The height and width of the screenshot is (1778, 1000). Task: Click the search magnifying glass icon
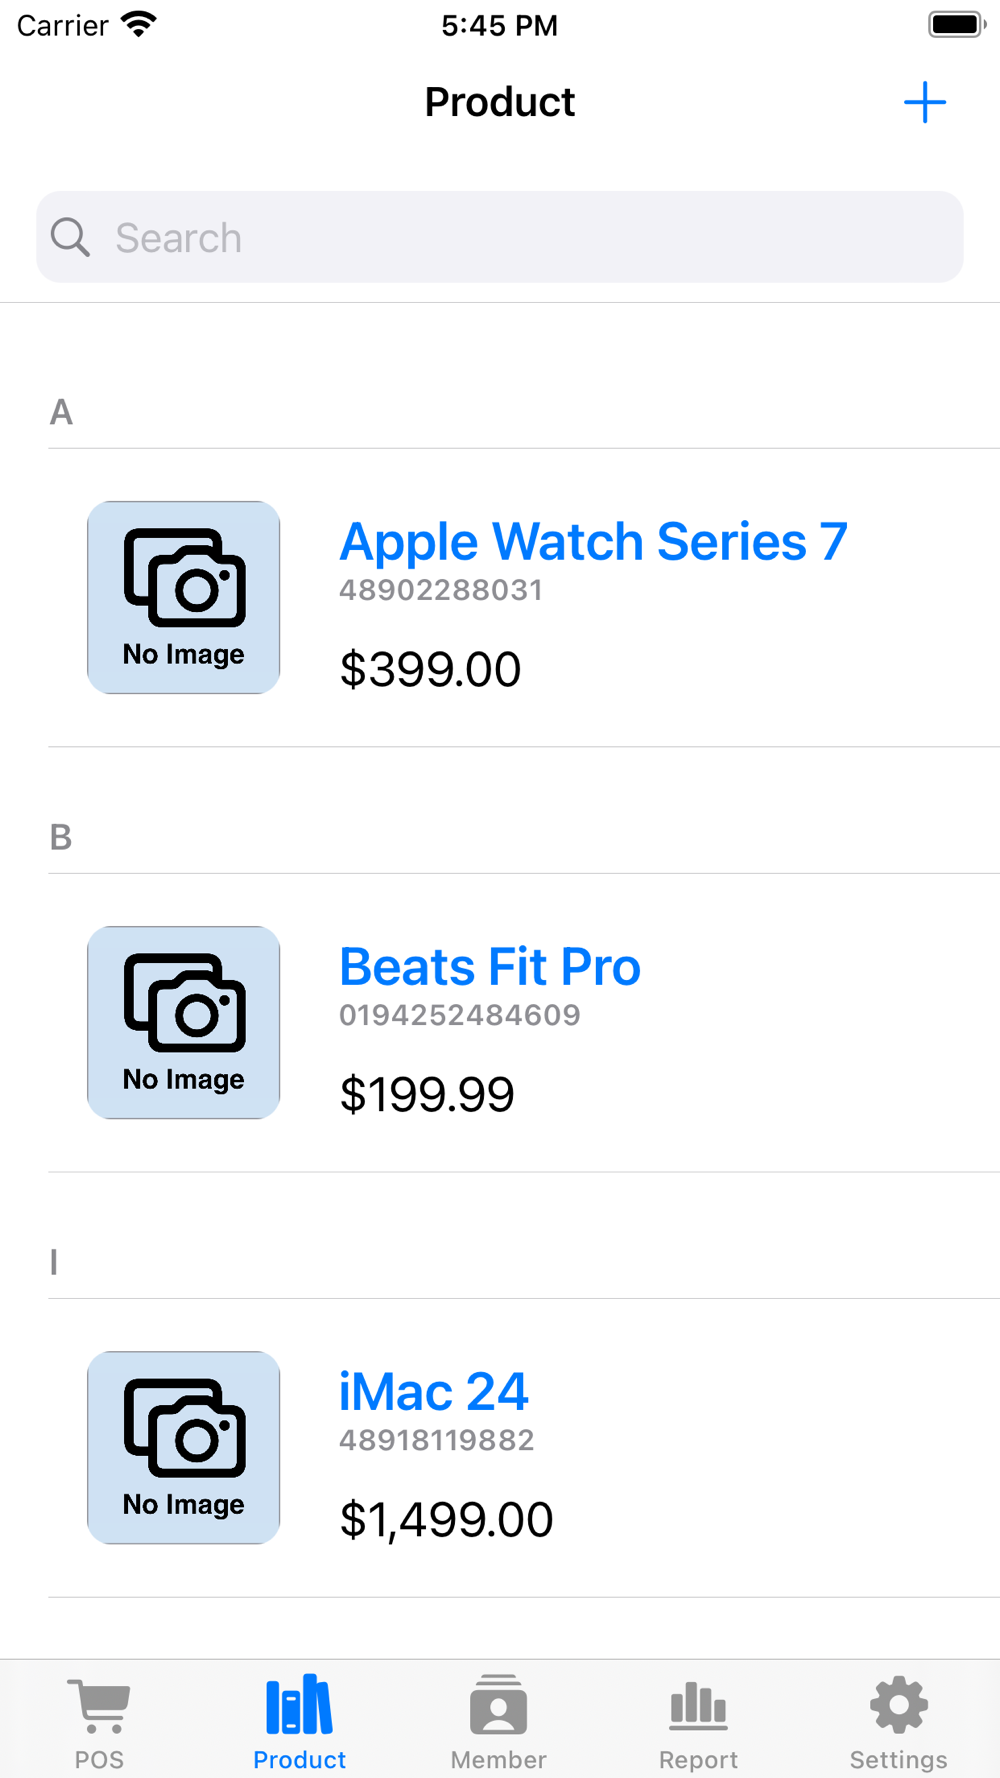tap(70, 238)
